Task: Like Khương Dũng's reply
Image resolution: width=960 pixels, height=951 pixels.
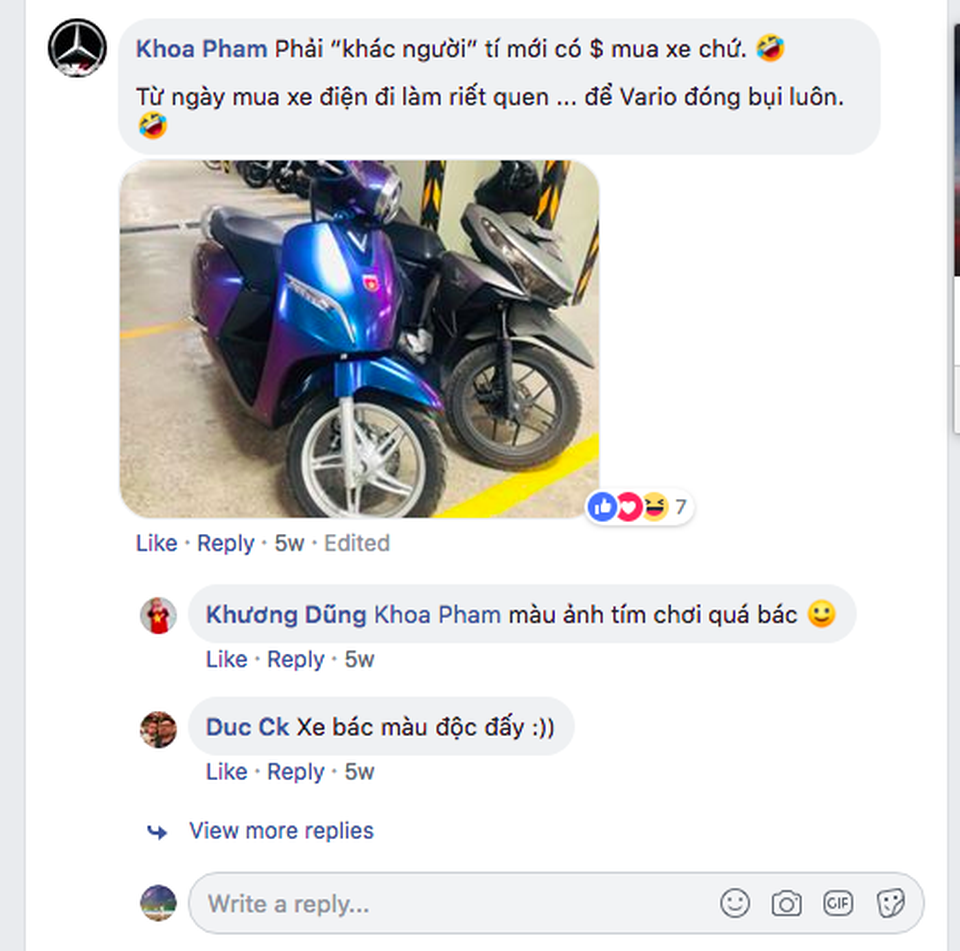Action: [226, 659]
